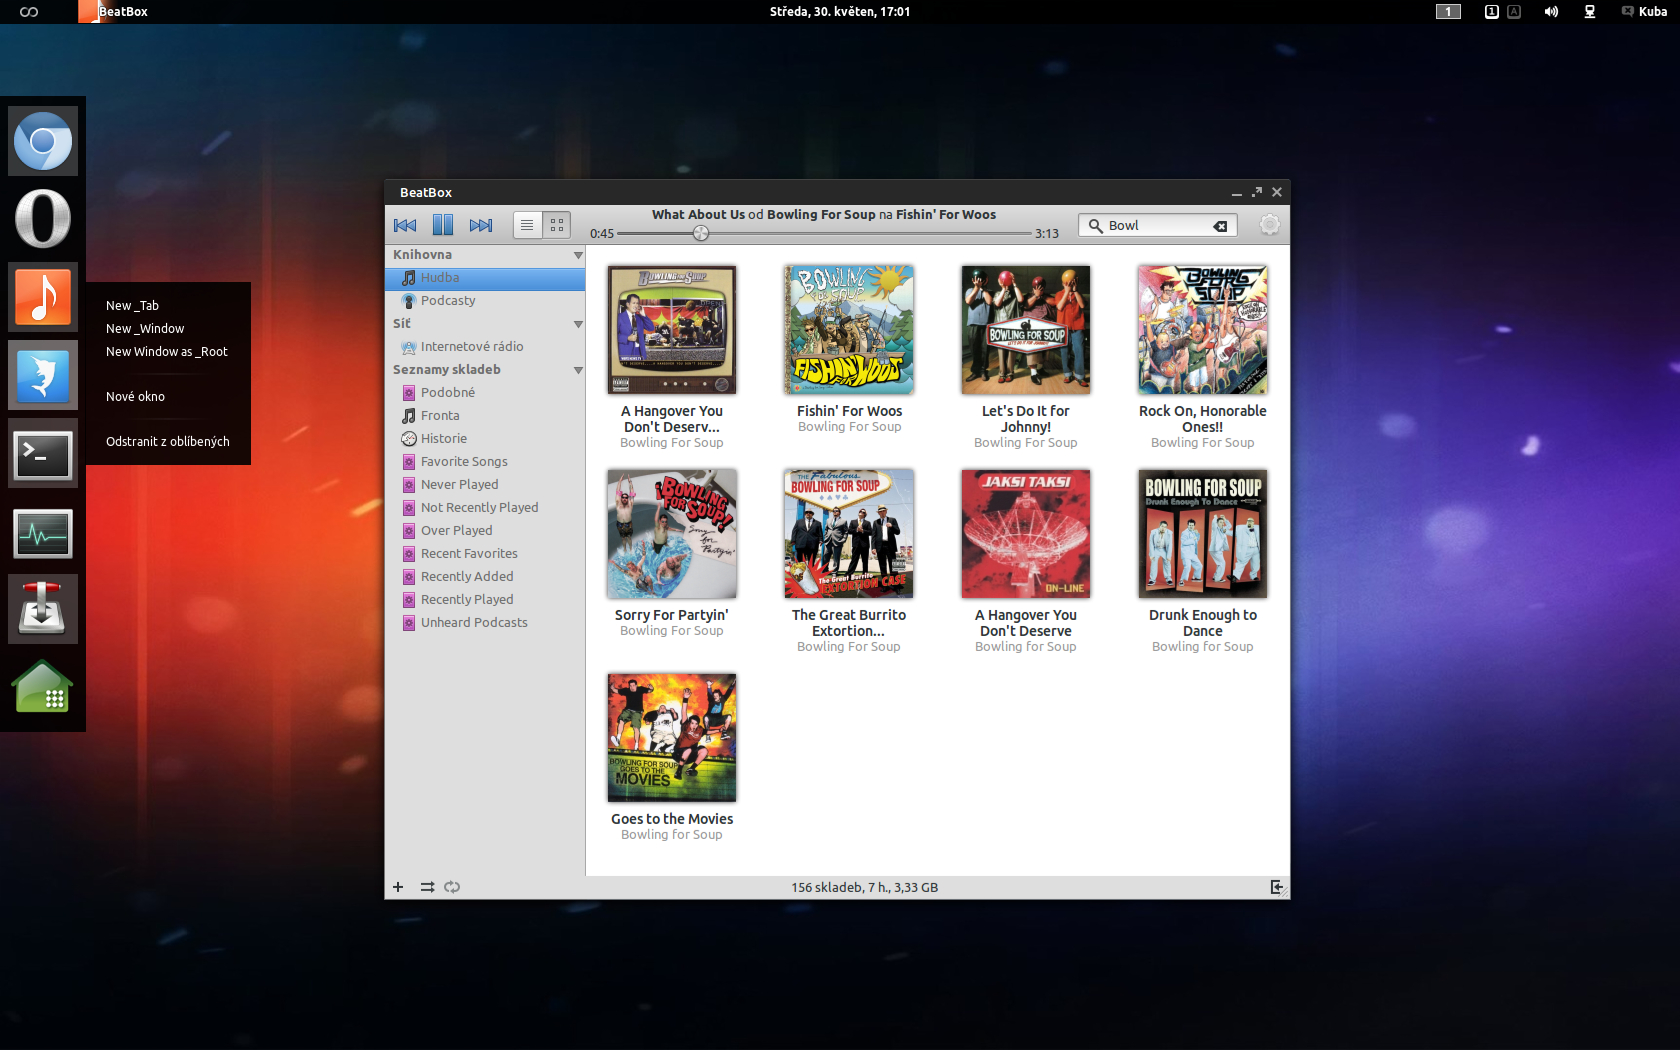Clear the search field text

[1220, 226]
